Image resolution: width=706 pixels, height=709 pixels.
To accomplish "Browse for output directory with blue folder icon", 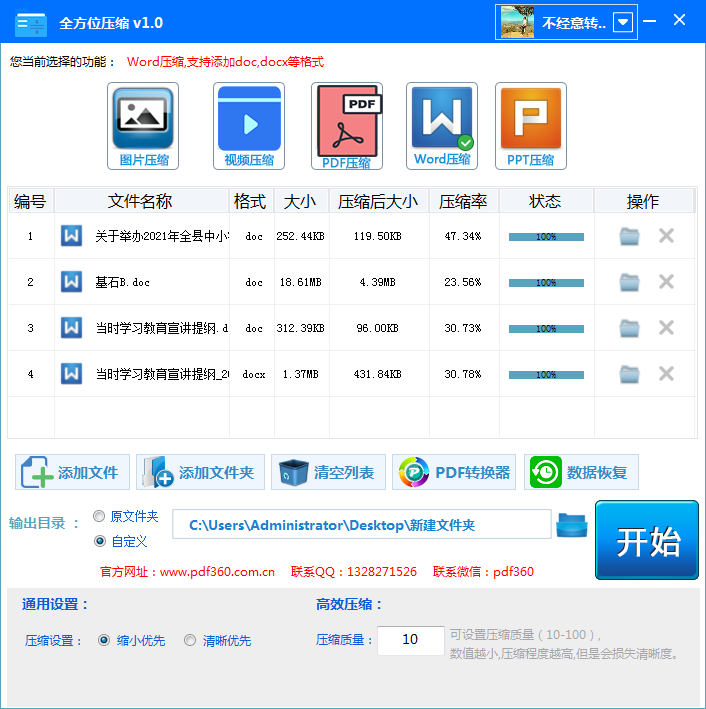I will (572, 525).
